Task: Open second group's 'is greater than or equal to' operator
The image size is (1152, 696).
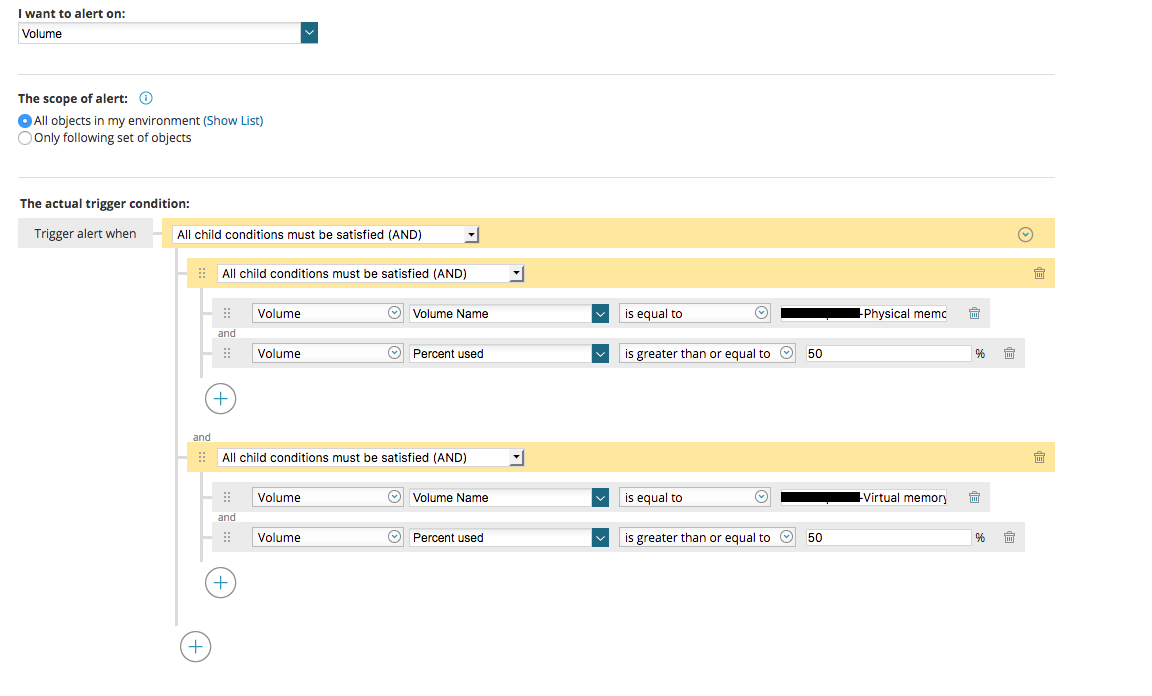Action: (x=707, y=537)
